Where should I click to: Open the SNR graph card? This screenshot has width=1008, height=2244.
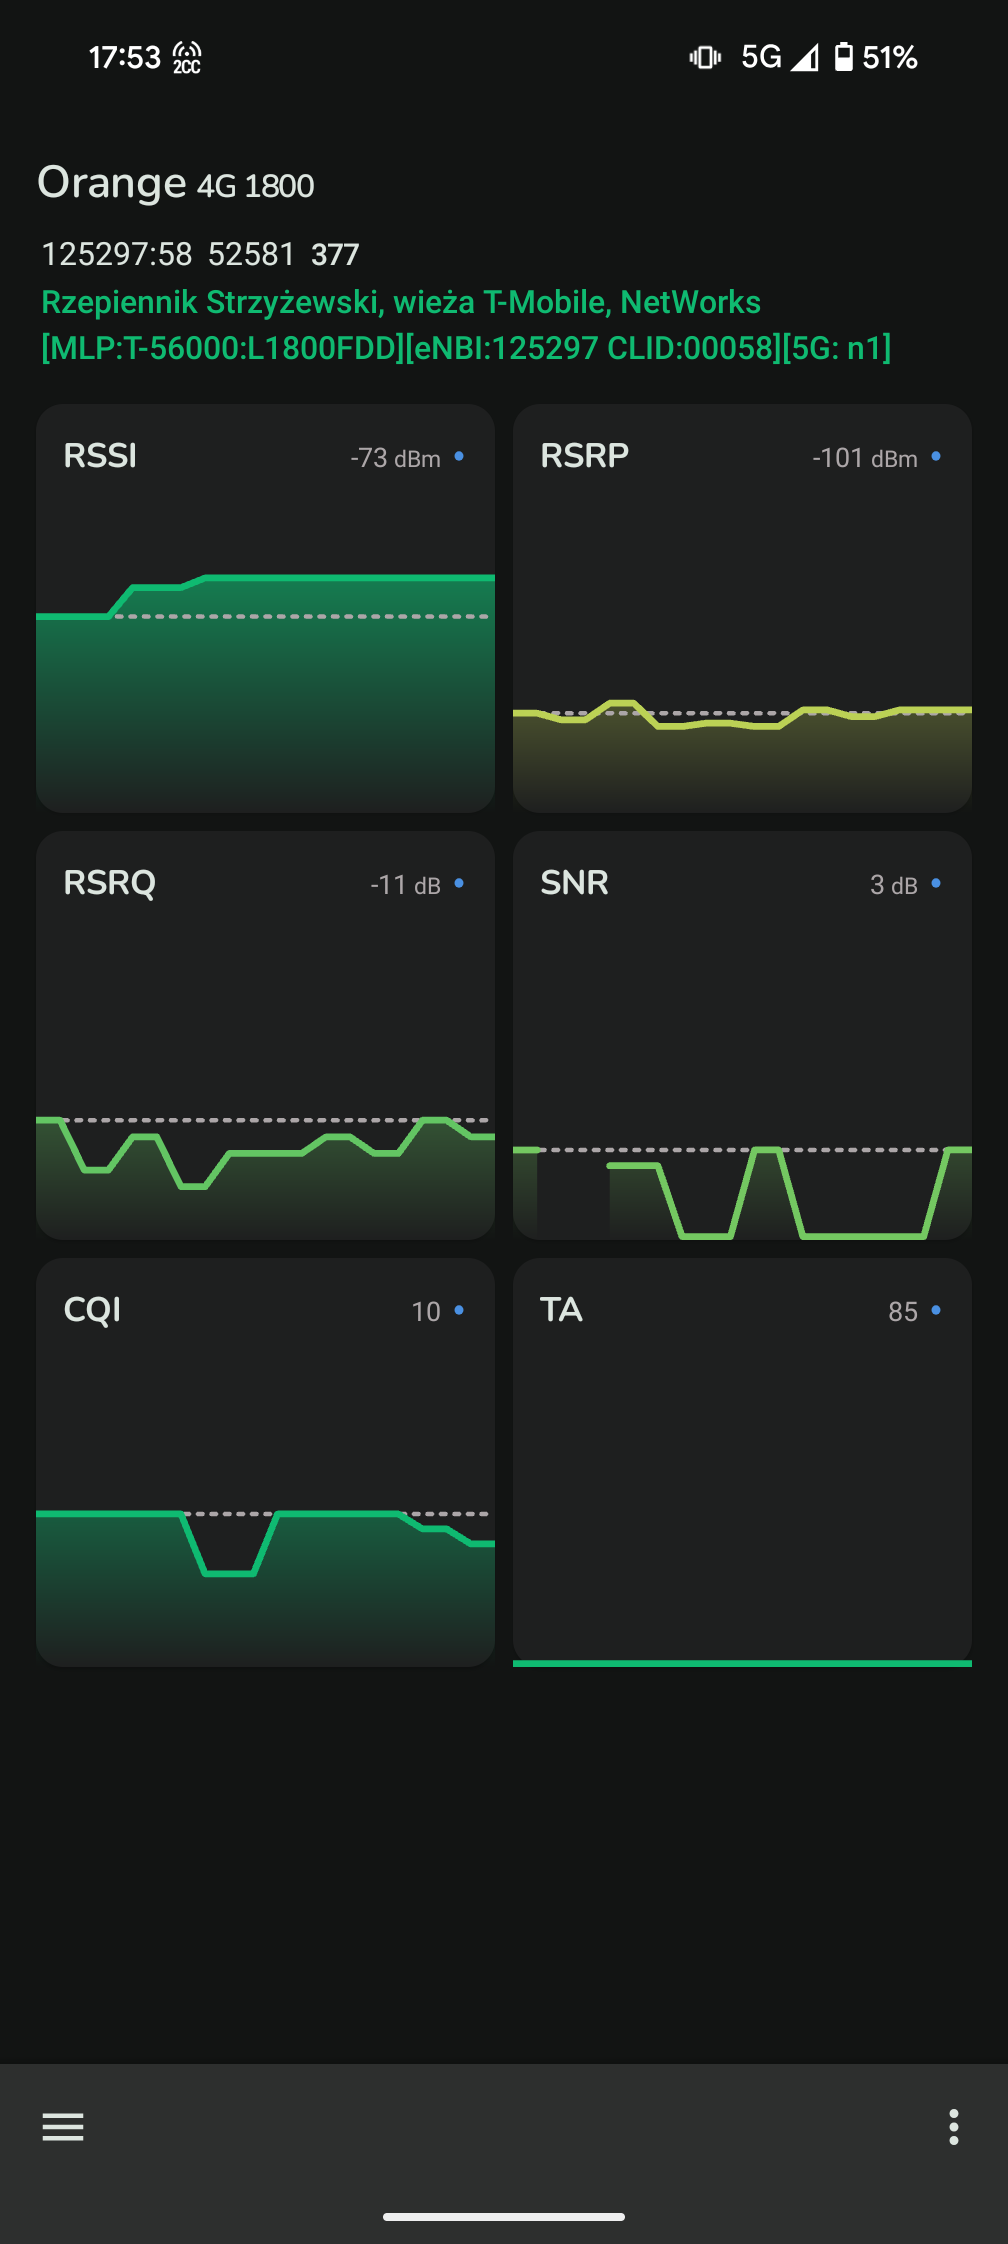pos(742,1035)
